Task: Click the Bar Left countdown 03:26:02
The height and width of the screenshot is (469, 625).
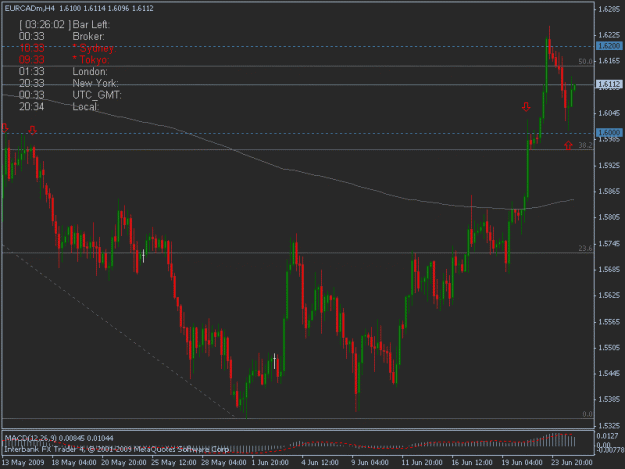Action: click(x=45, y=25)
